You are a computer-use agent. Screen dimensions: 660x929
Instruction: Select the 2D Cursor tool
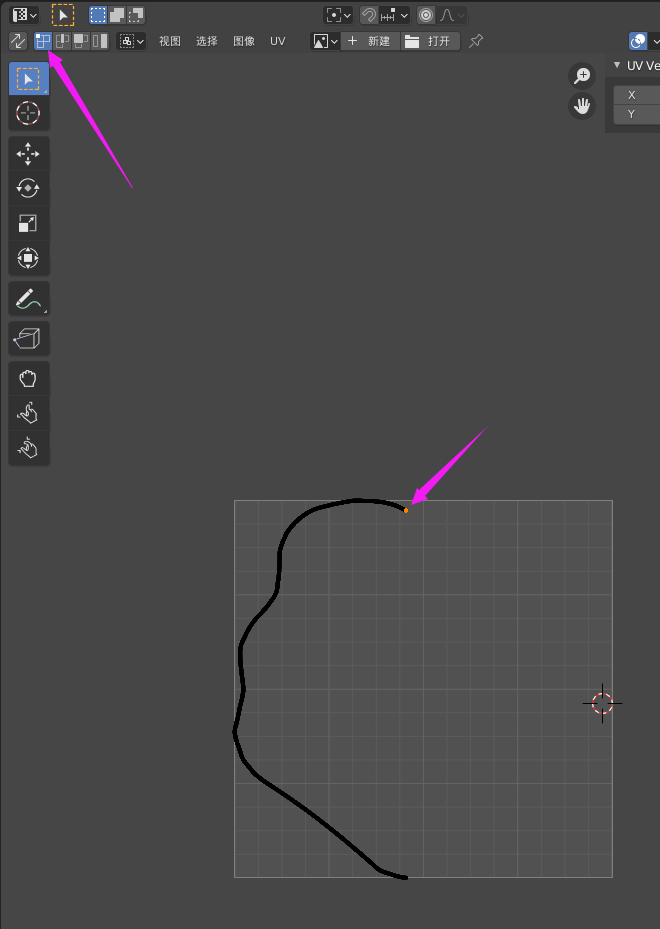tap(28, 113)
